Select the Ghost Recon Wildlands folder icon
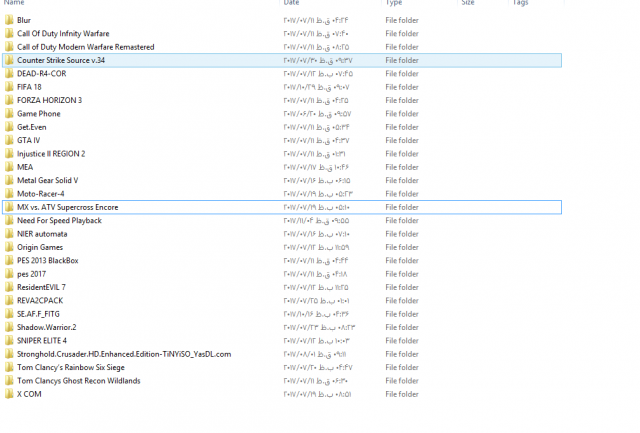Viewport: 640px width, 433px height. (x=9, y=380)
